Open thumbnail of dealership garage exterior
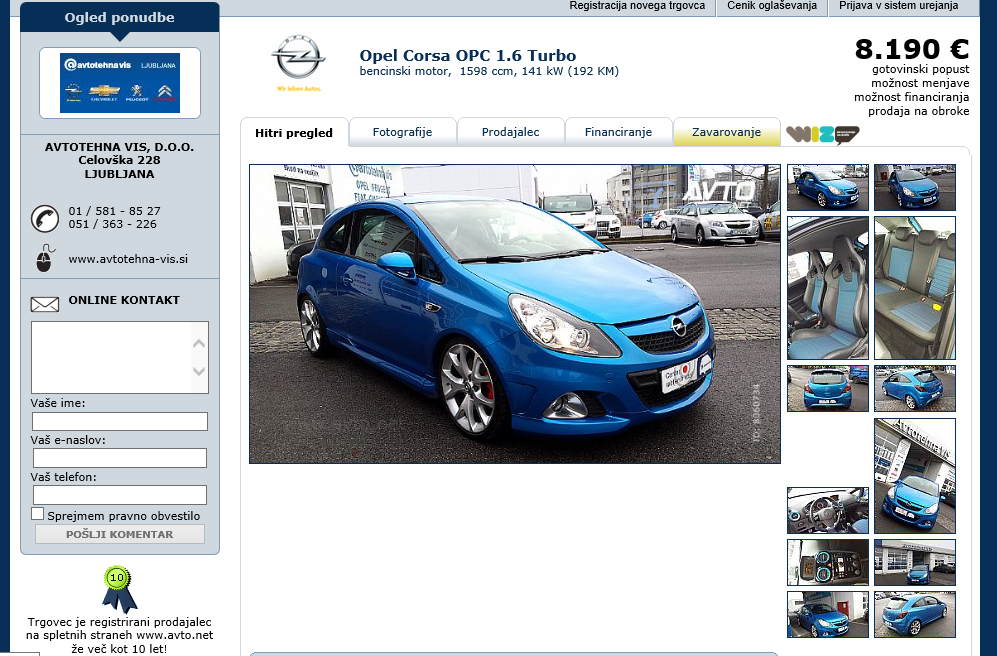The height and width of the screenshot is (656, 997). 914,563
